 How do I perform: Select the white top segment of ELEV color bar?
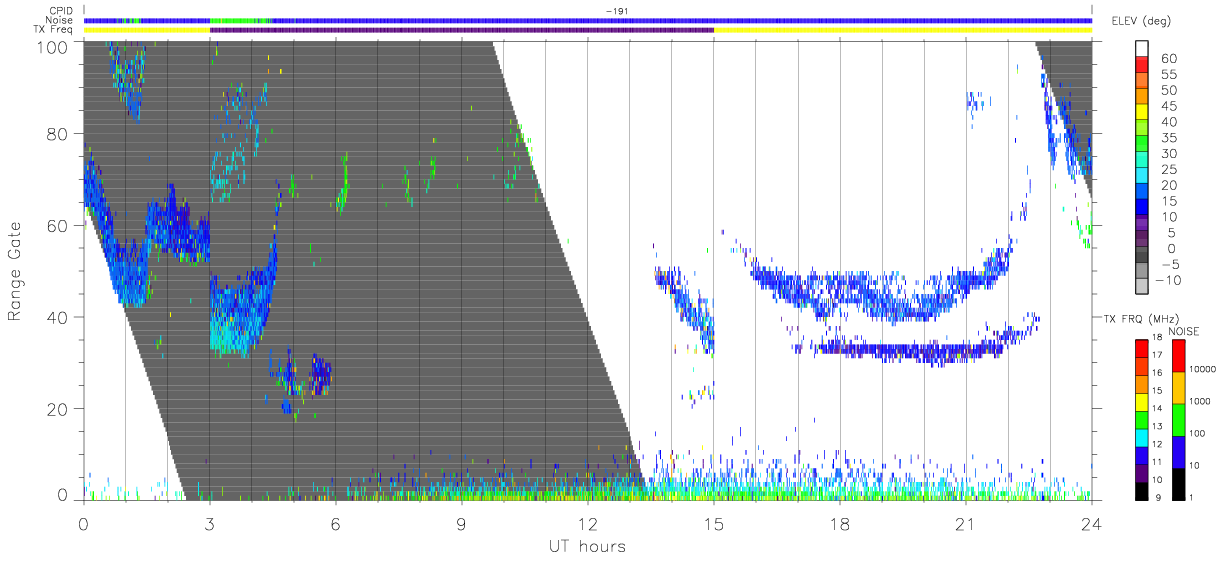tap(1141, 49)
